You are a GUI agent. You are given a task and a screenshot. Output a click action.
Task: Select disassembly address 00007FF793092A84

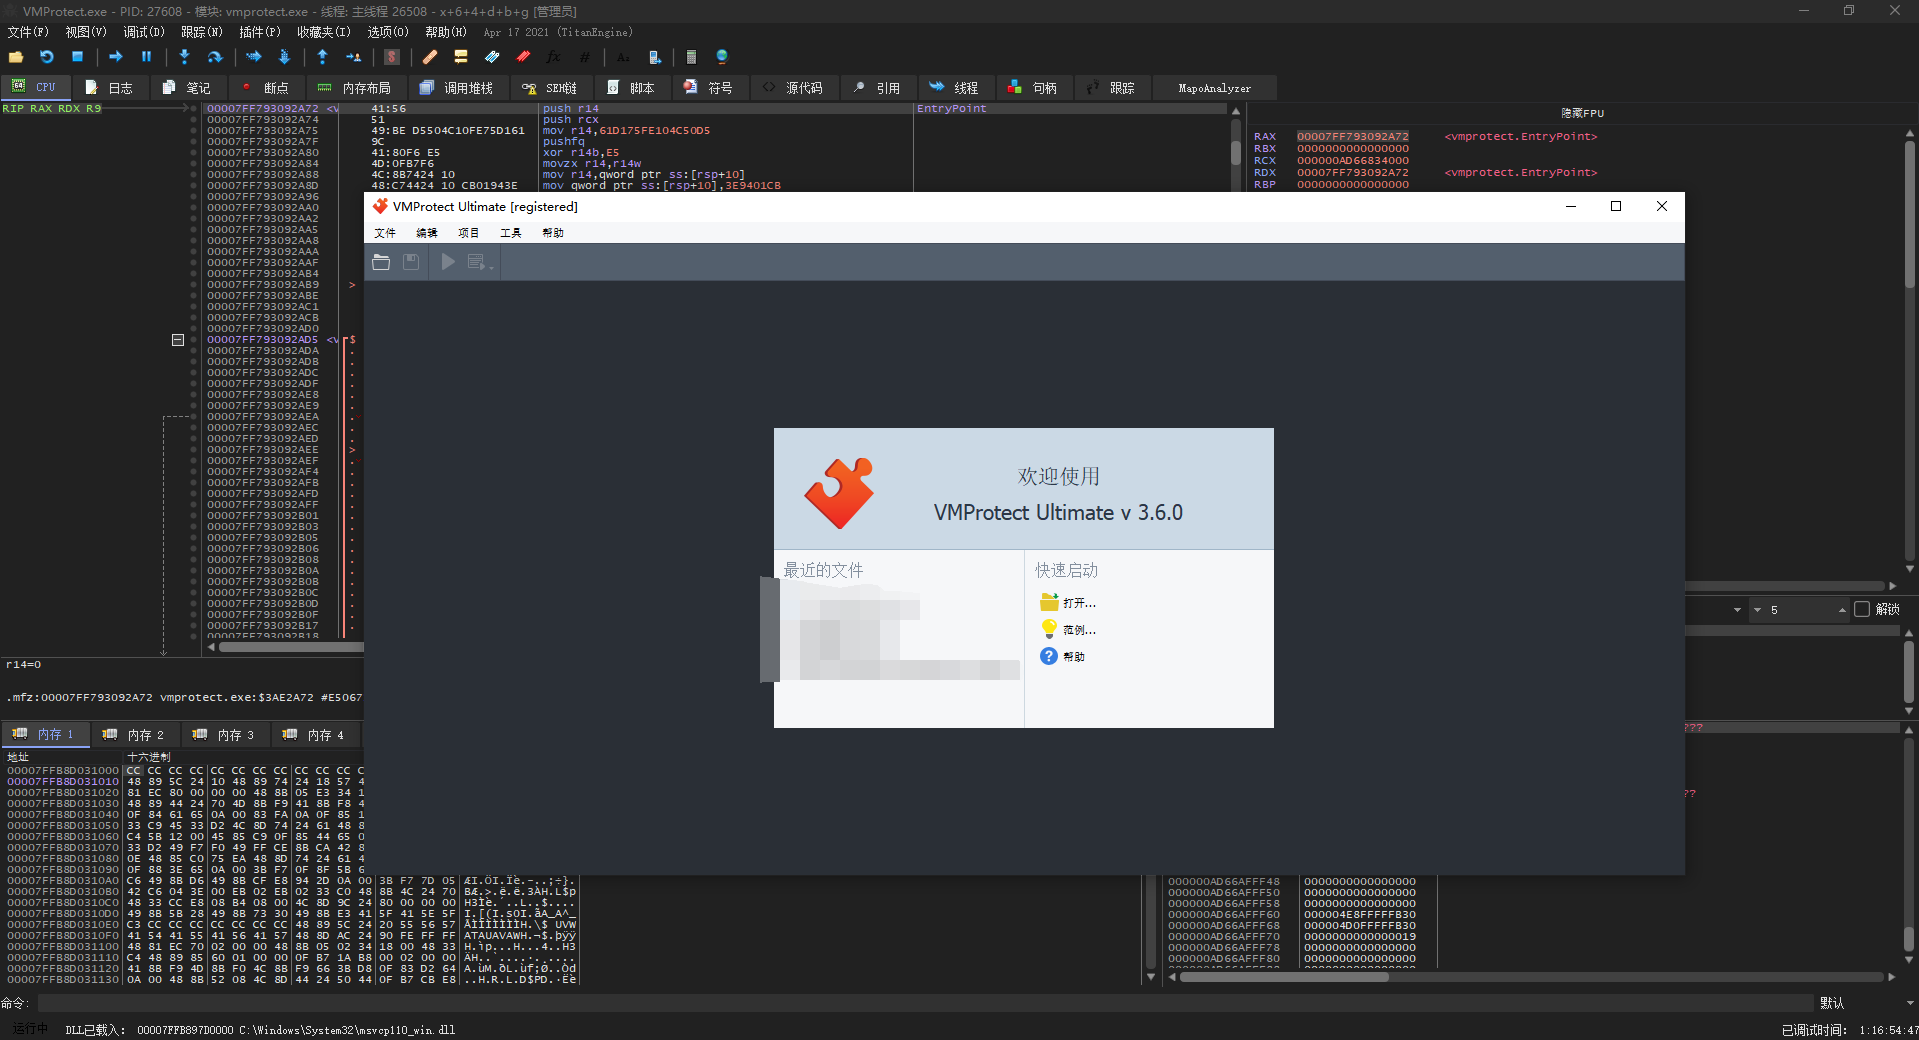(x=263, y=164)
